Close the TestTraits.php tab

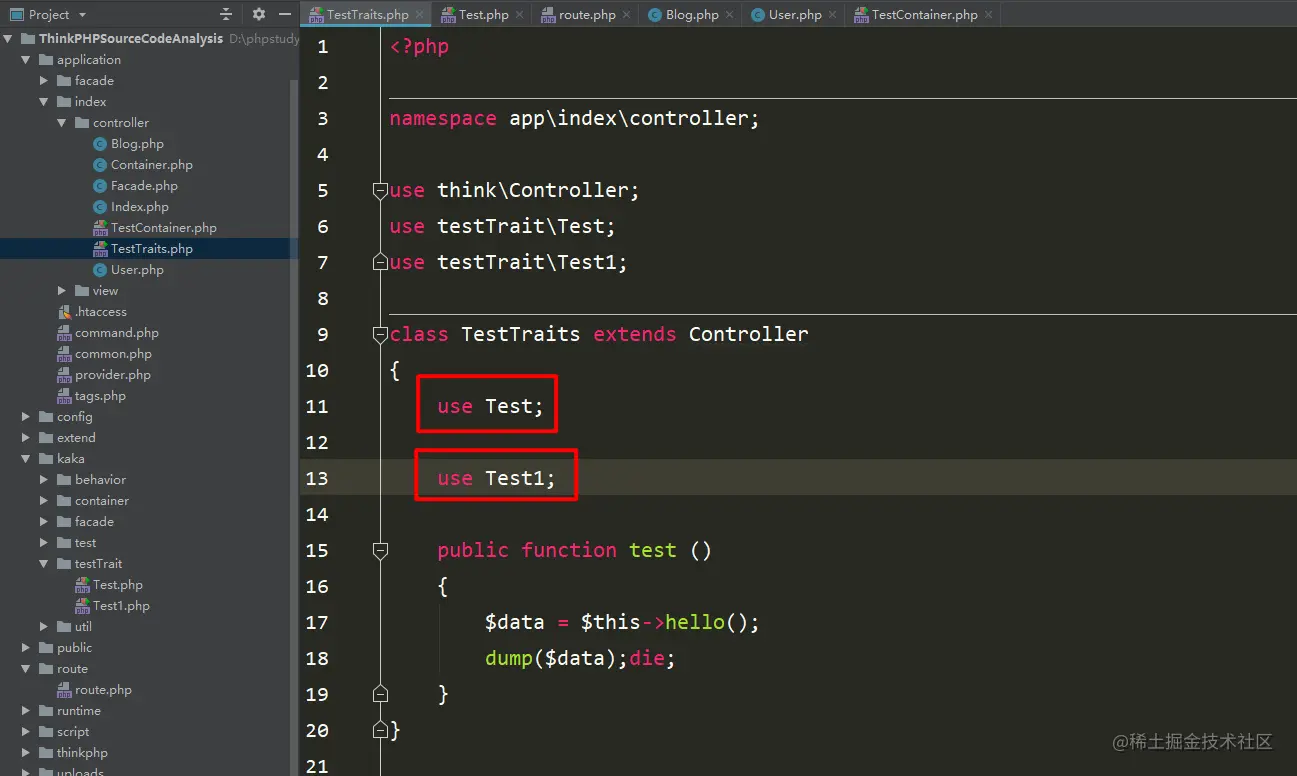[x=421, y=15]
